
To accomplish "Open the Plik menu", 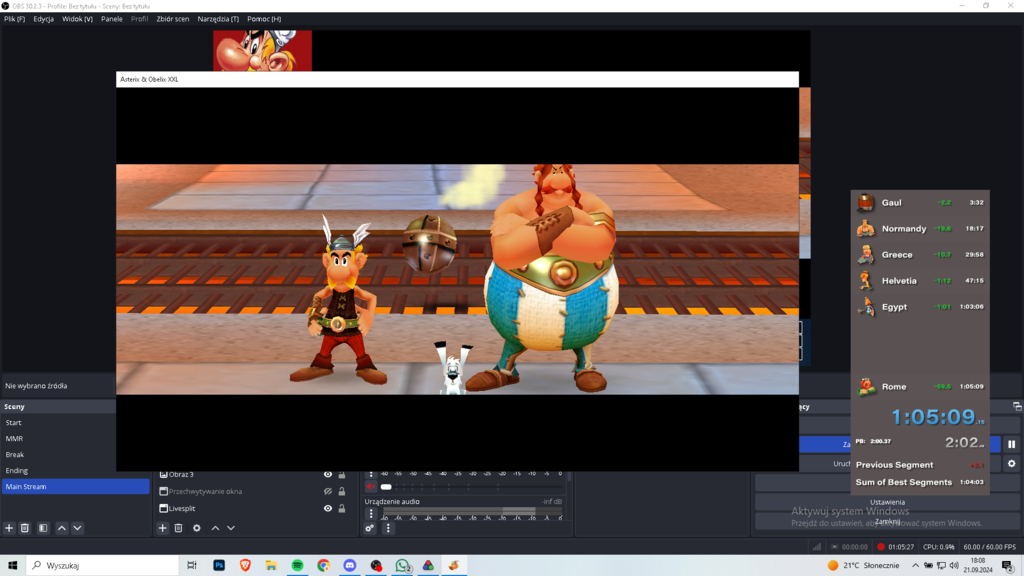I will [14, 19].
